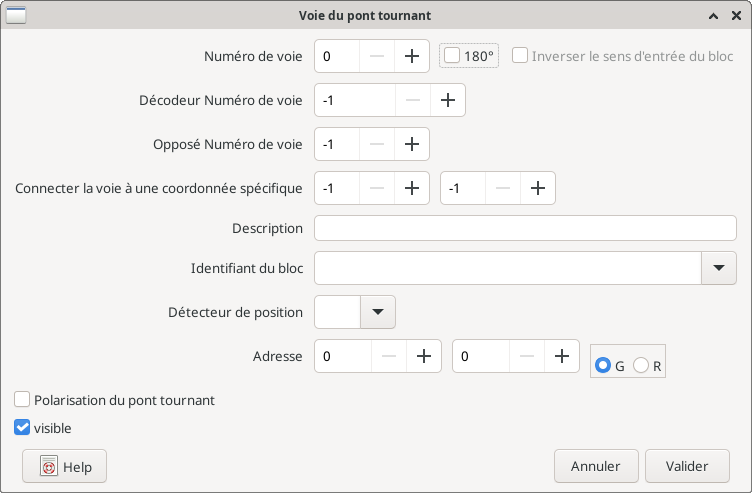Click the Valider button
The width and height of the screenshot is (752, 493).
pos(687,466)
